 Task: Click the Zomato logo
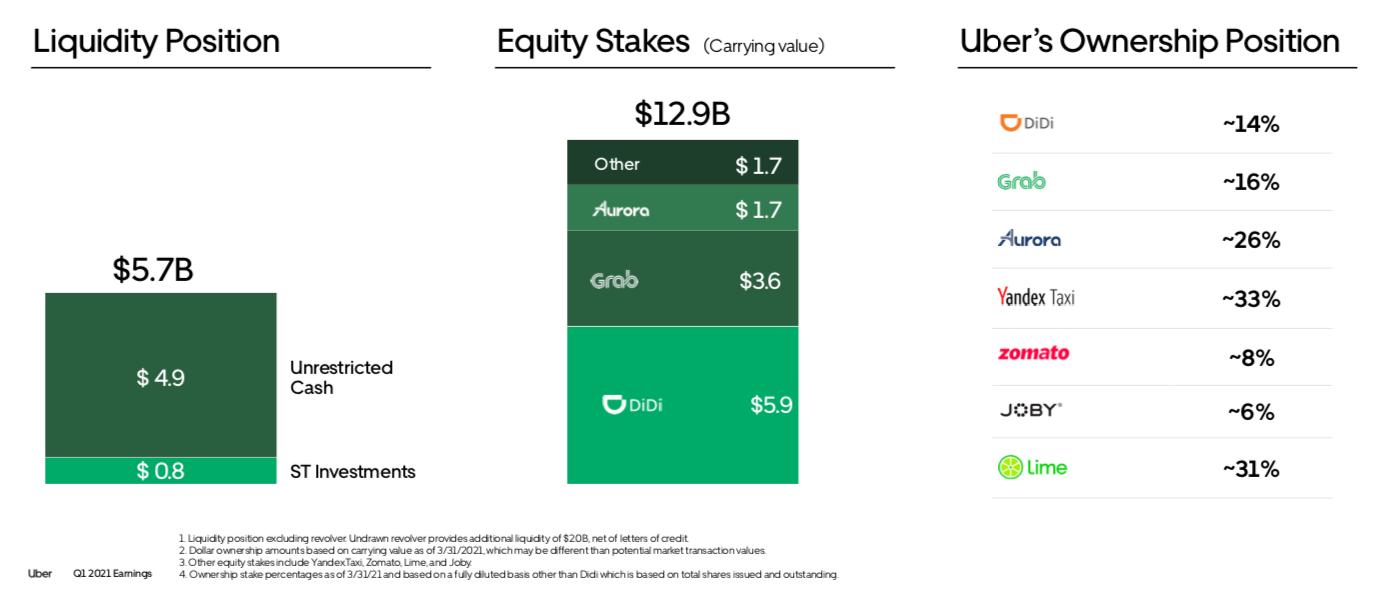[x=1033, y=353]
